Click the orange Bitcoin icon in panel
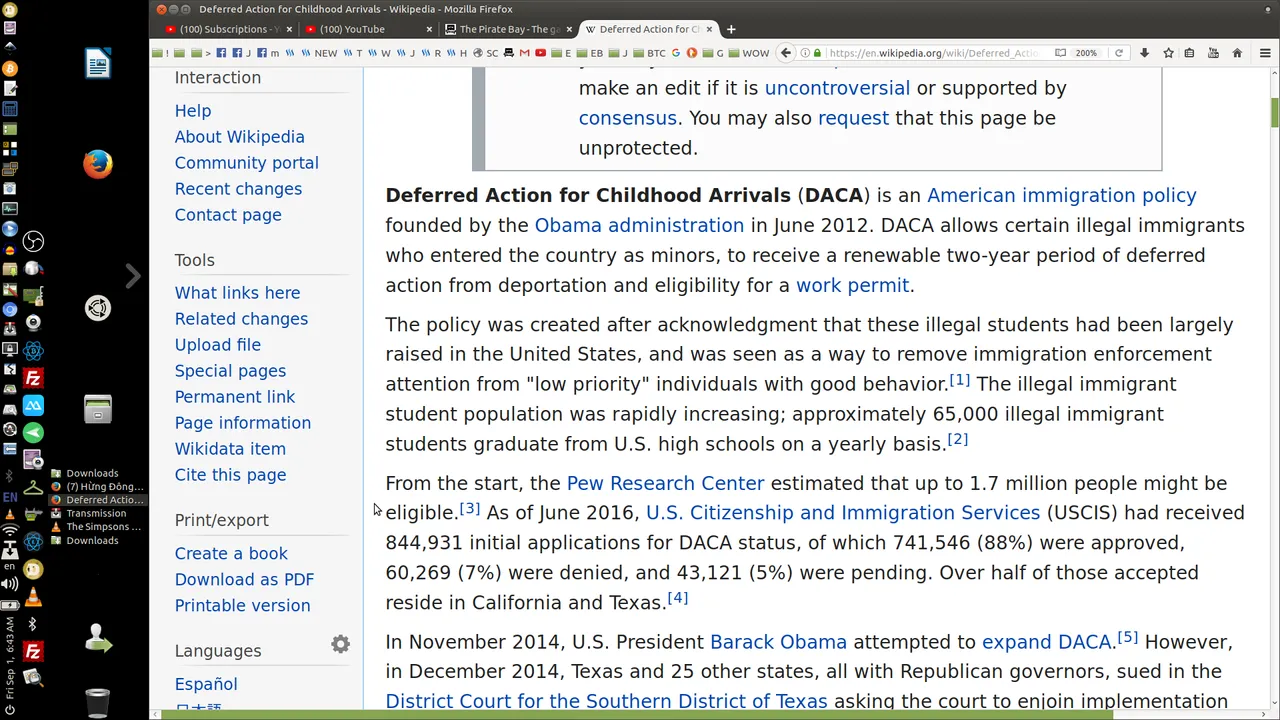This screenshot has height=720, width=1280. tap(10, 68)
